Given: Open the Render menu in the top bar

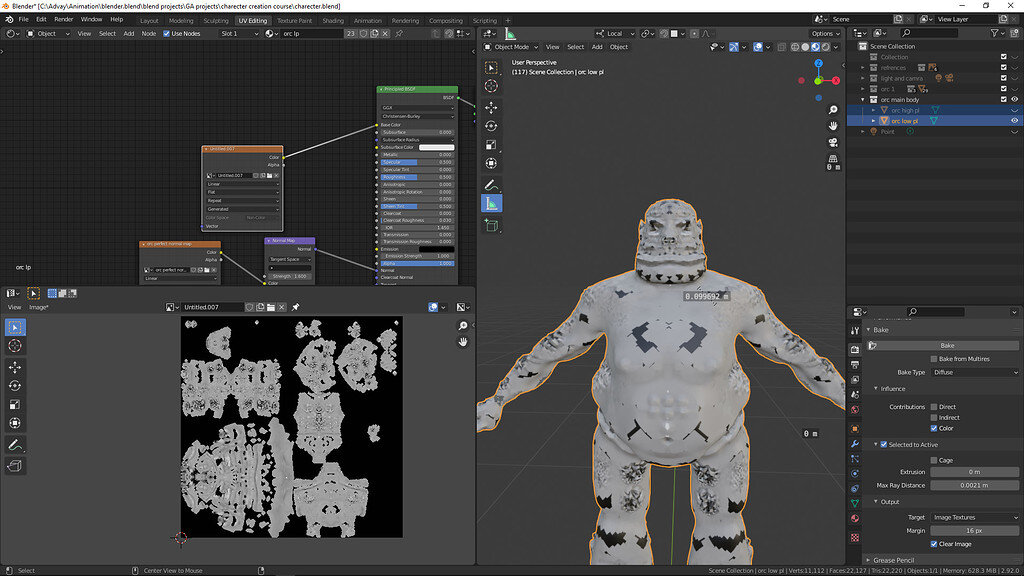Looking at the screenshot, I should (64, 19).
